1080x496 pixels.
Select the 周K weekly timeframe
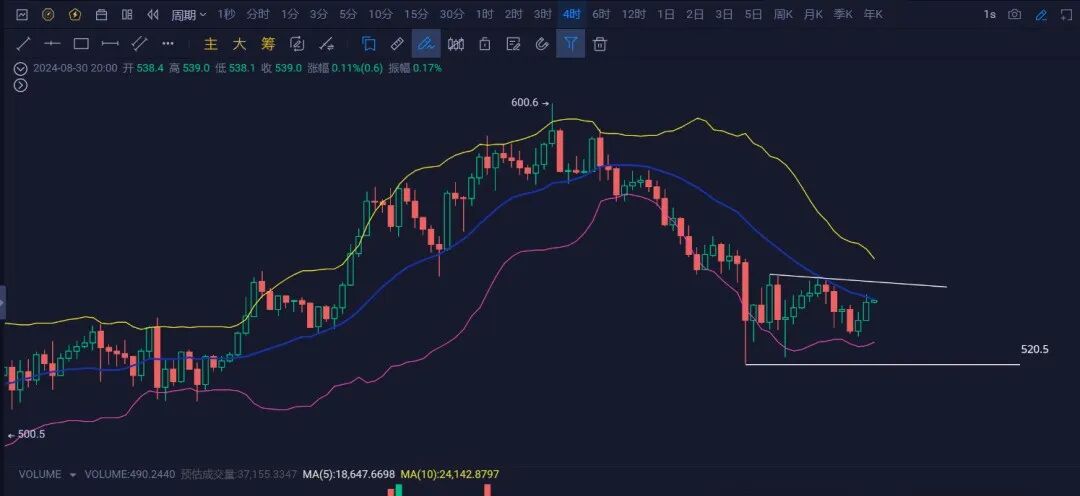[x=783, y=14]
